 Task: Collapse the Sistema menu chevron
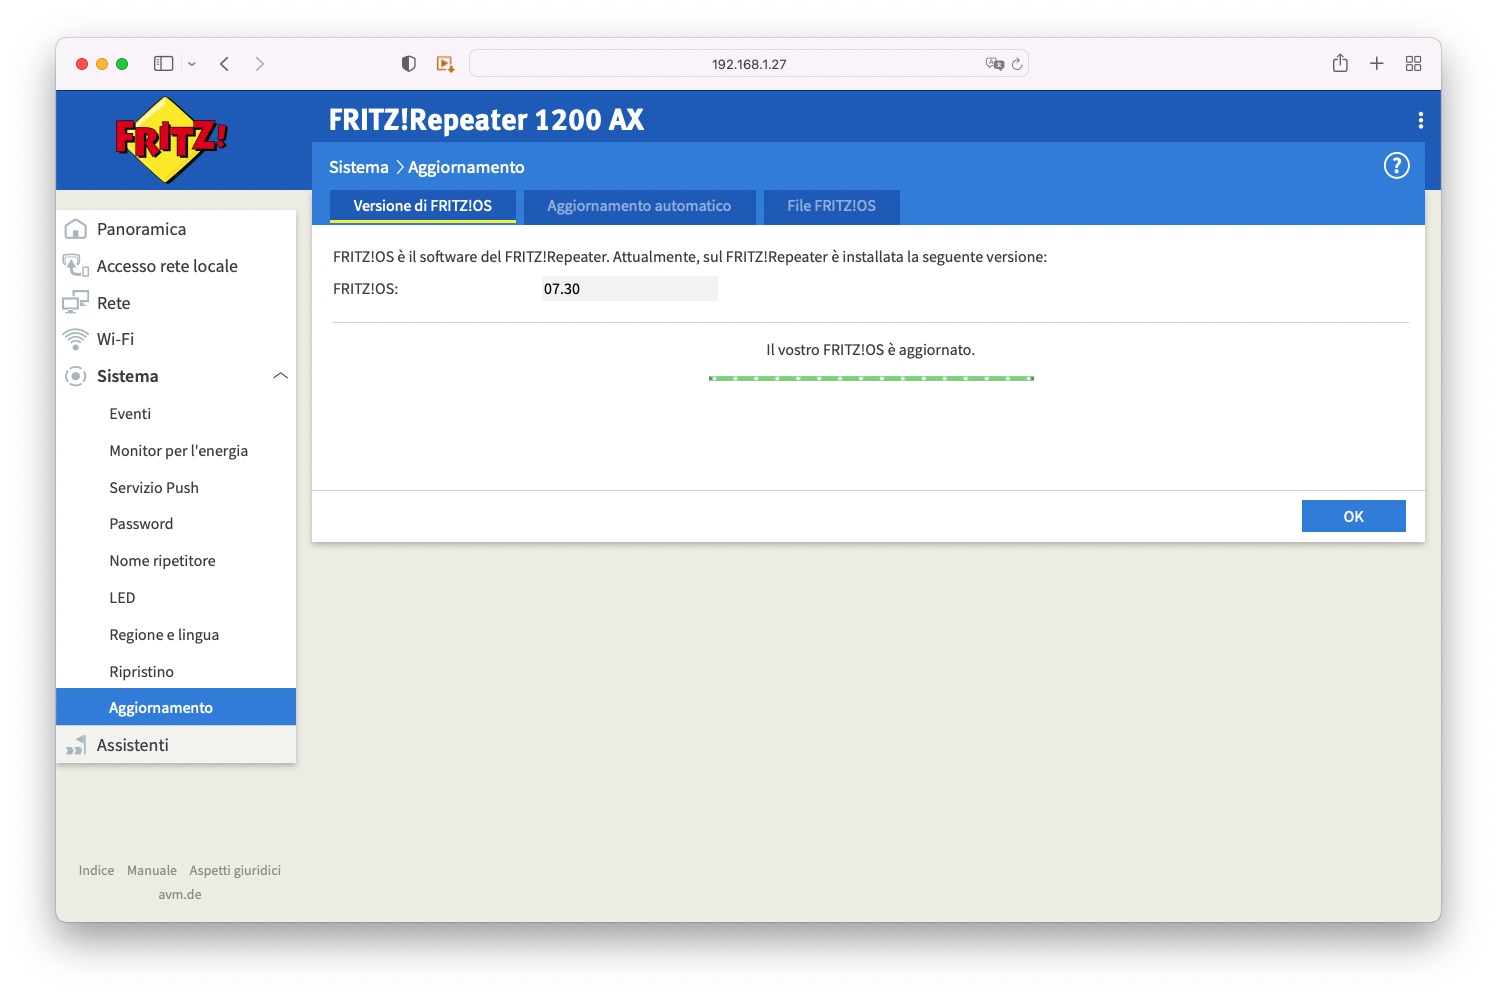[x=280, y=376]
